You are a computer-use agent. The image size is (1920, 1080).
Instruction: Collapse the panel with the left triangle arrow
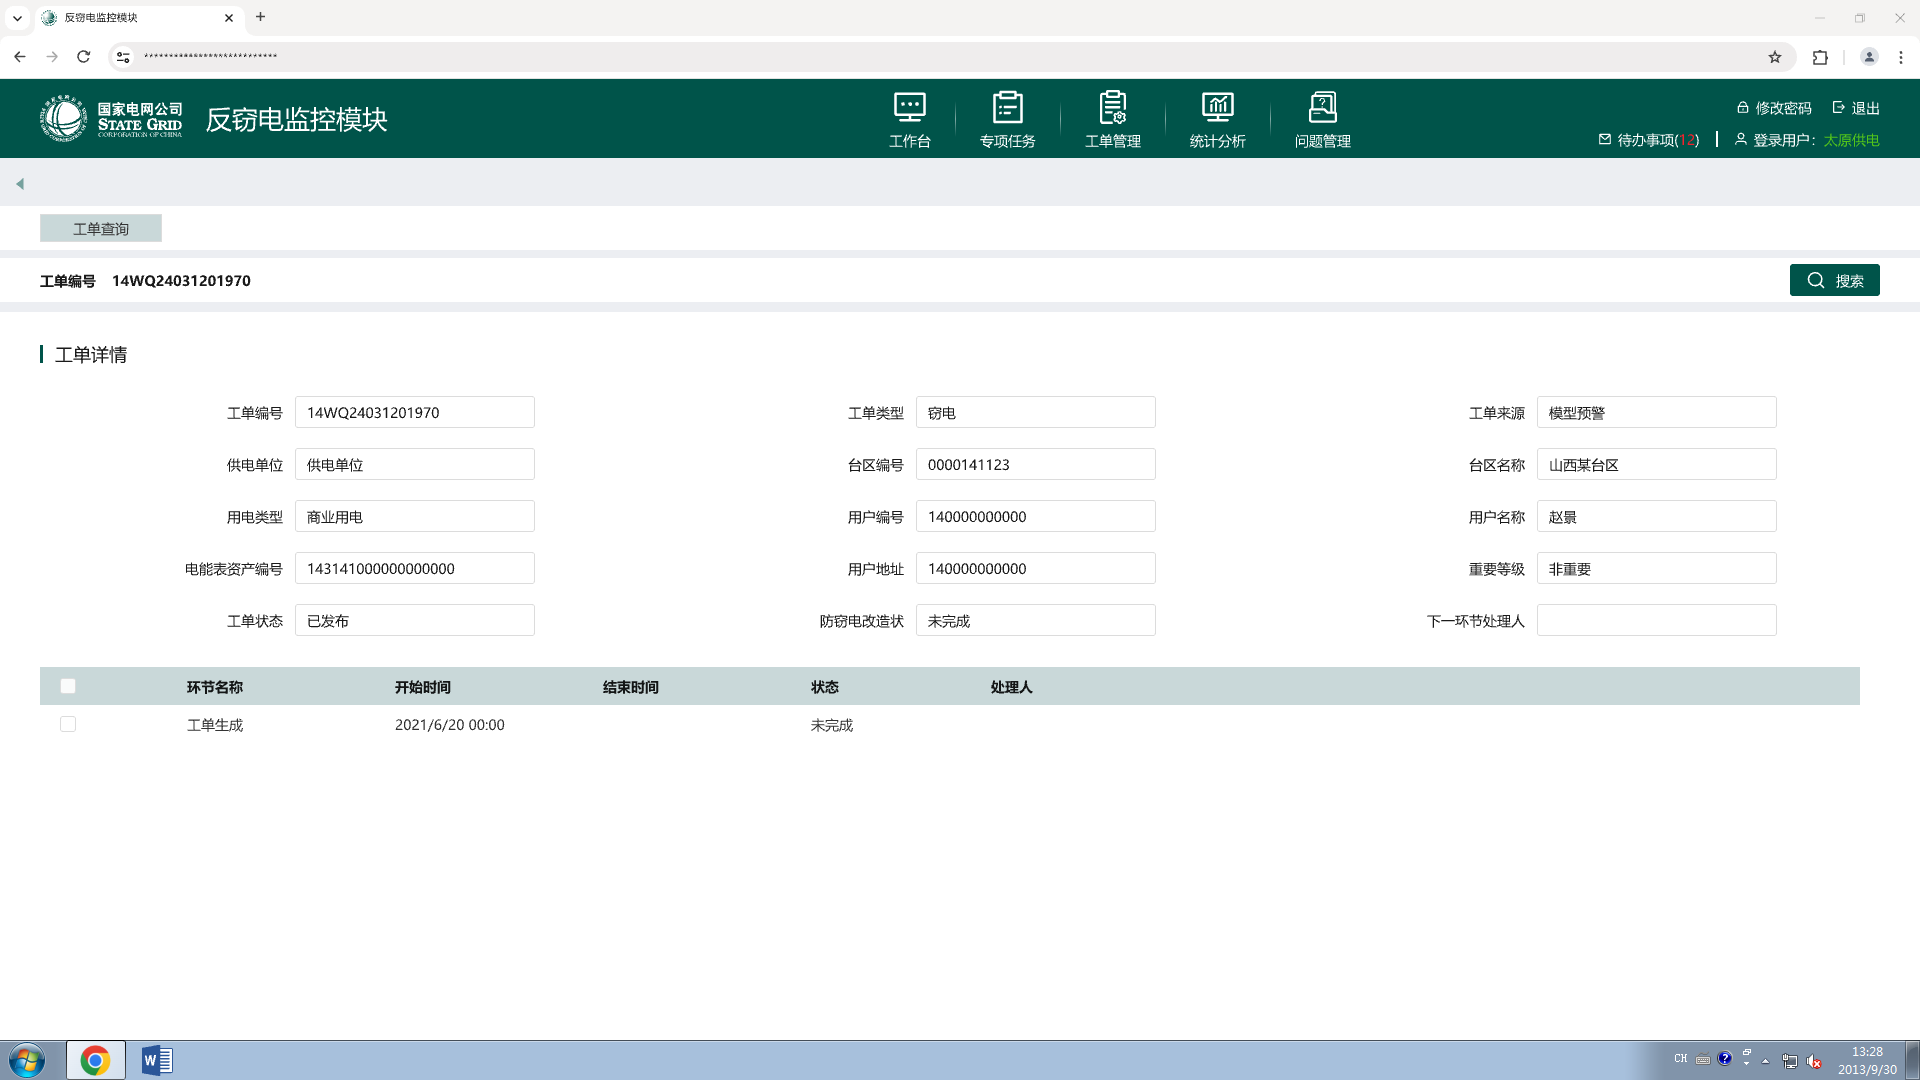click(x=20, y=184)
